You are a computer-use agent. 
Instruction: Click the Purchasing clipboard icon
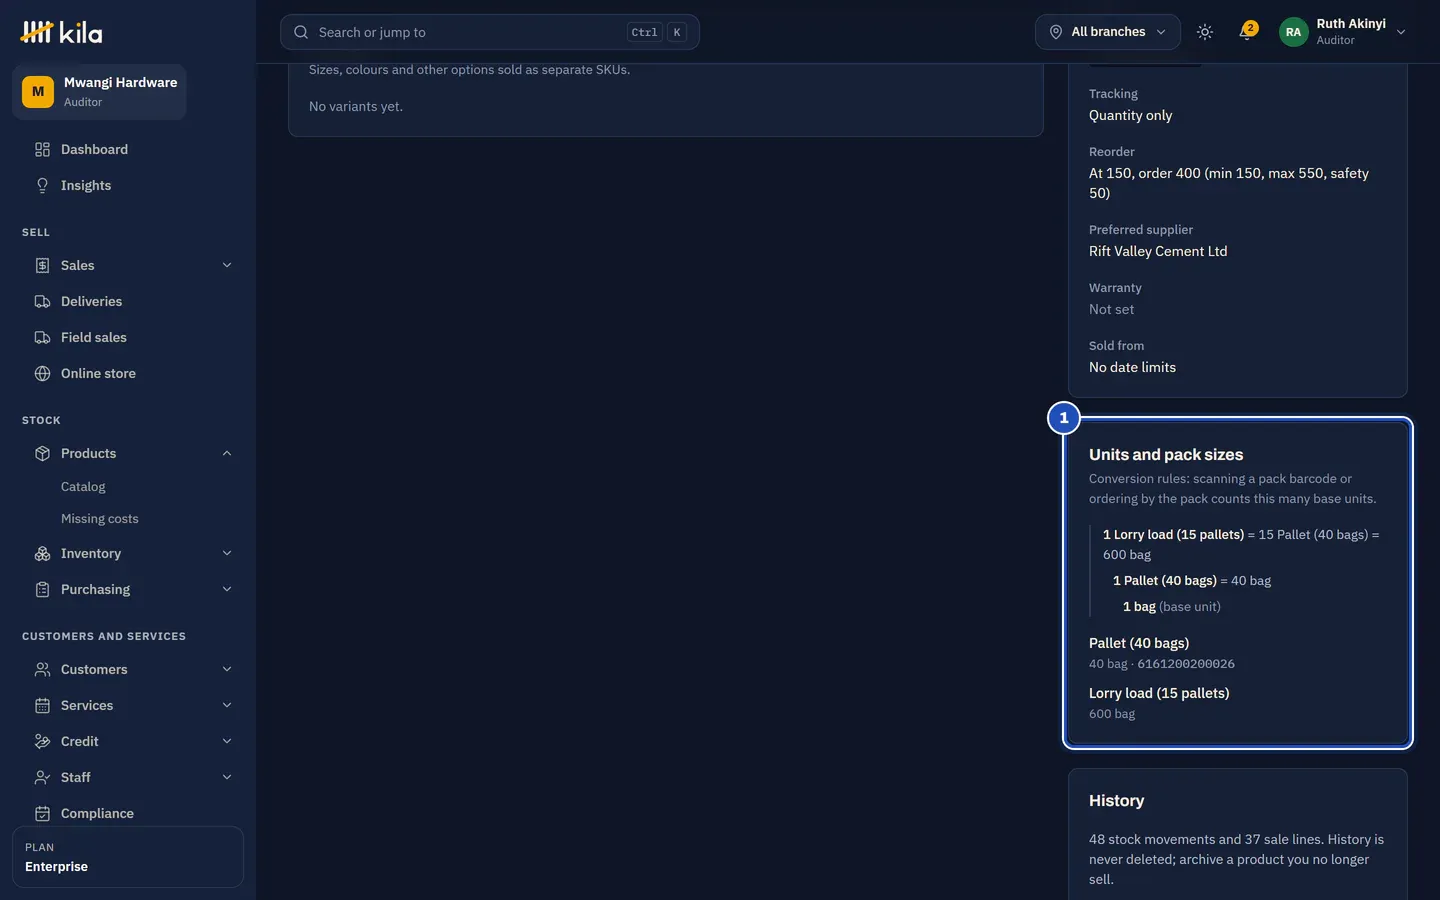coord(42,589)
